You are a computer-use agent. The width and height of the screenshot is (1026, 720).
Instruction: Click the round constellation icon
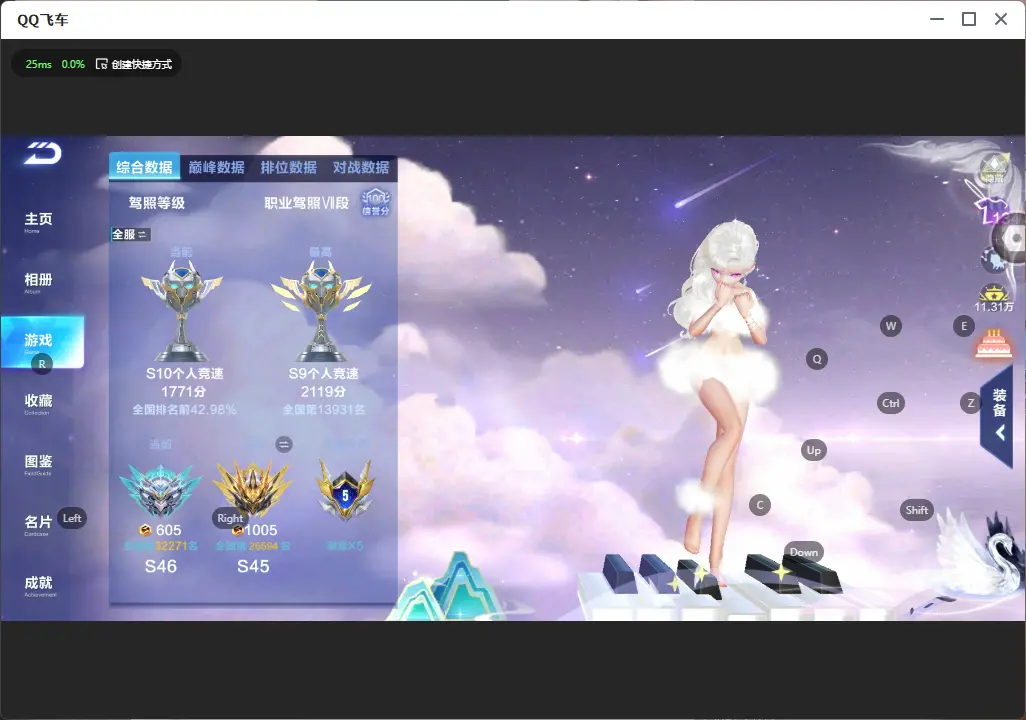click(x=992, y=261)
